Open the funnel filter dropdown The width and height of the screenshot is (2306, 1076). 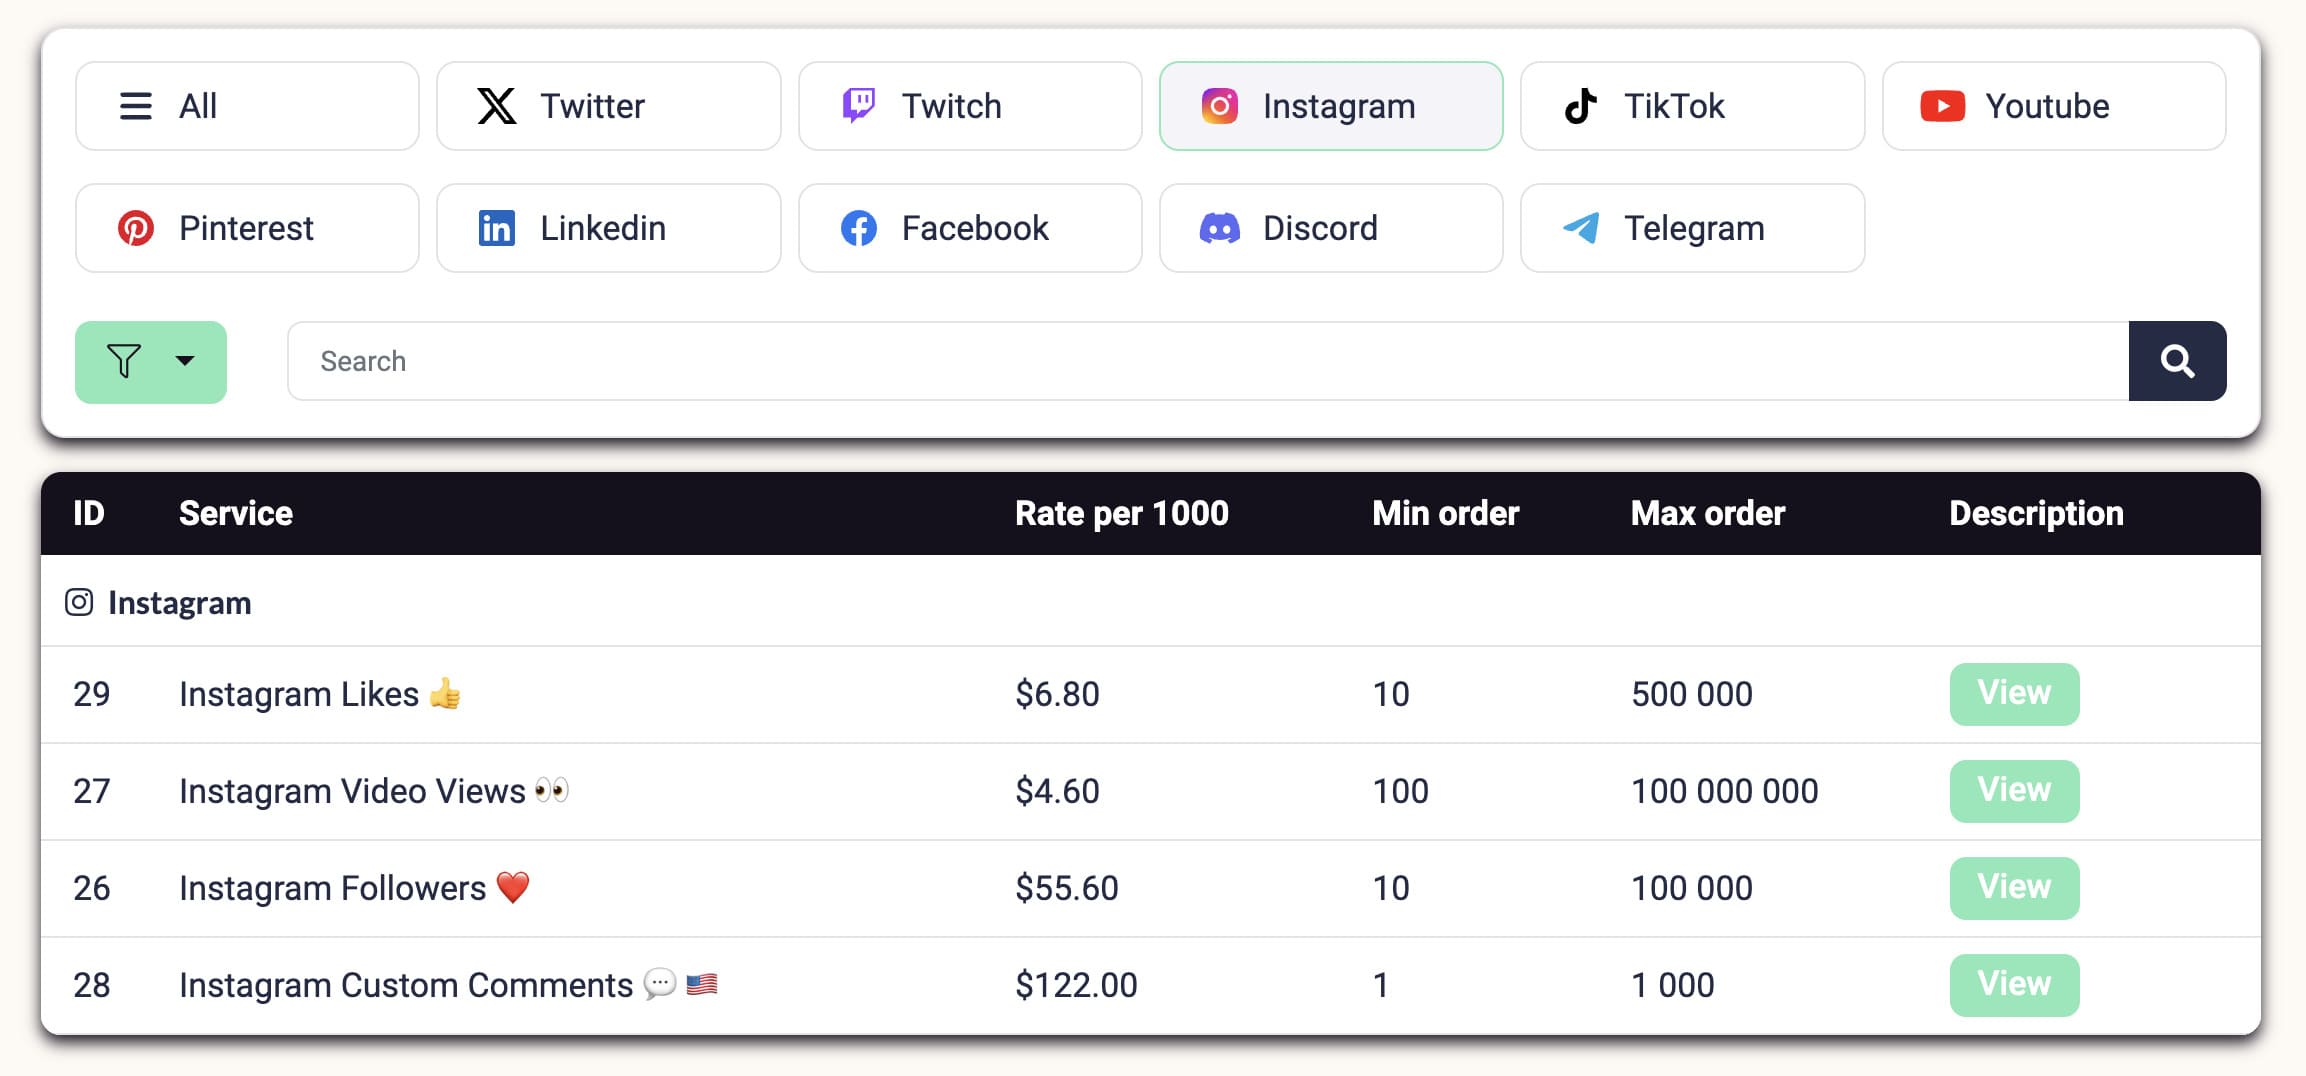pos(151,362)
